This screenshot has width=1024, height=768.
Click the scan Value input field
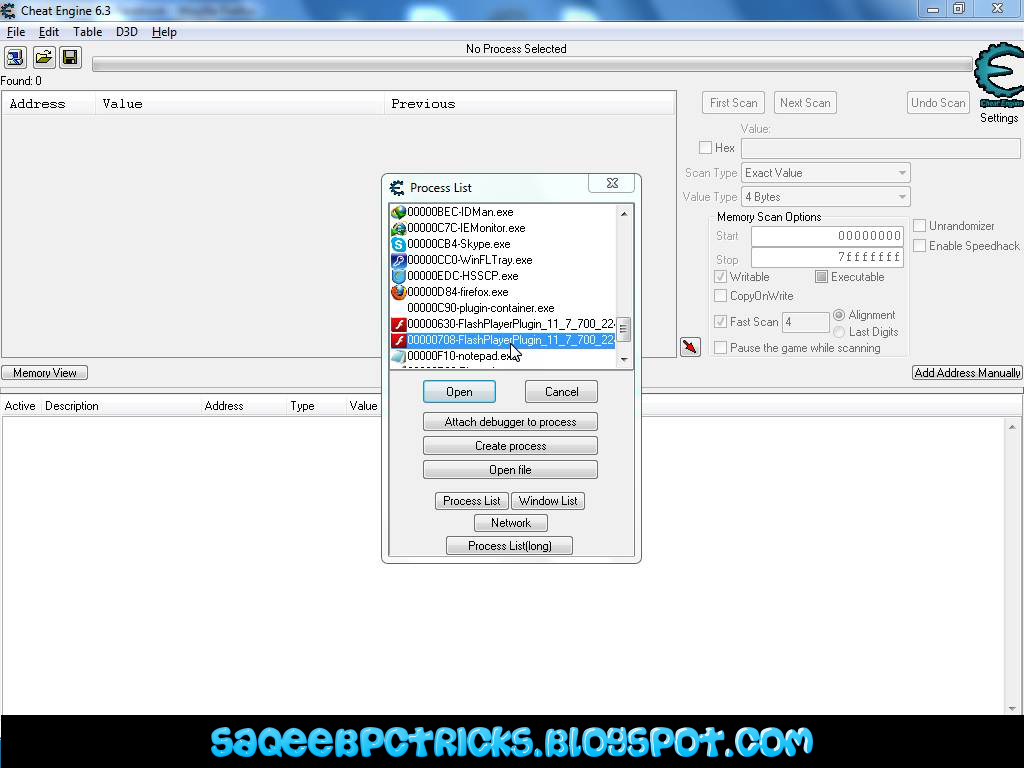[x=880, y=148]
